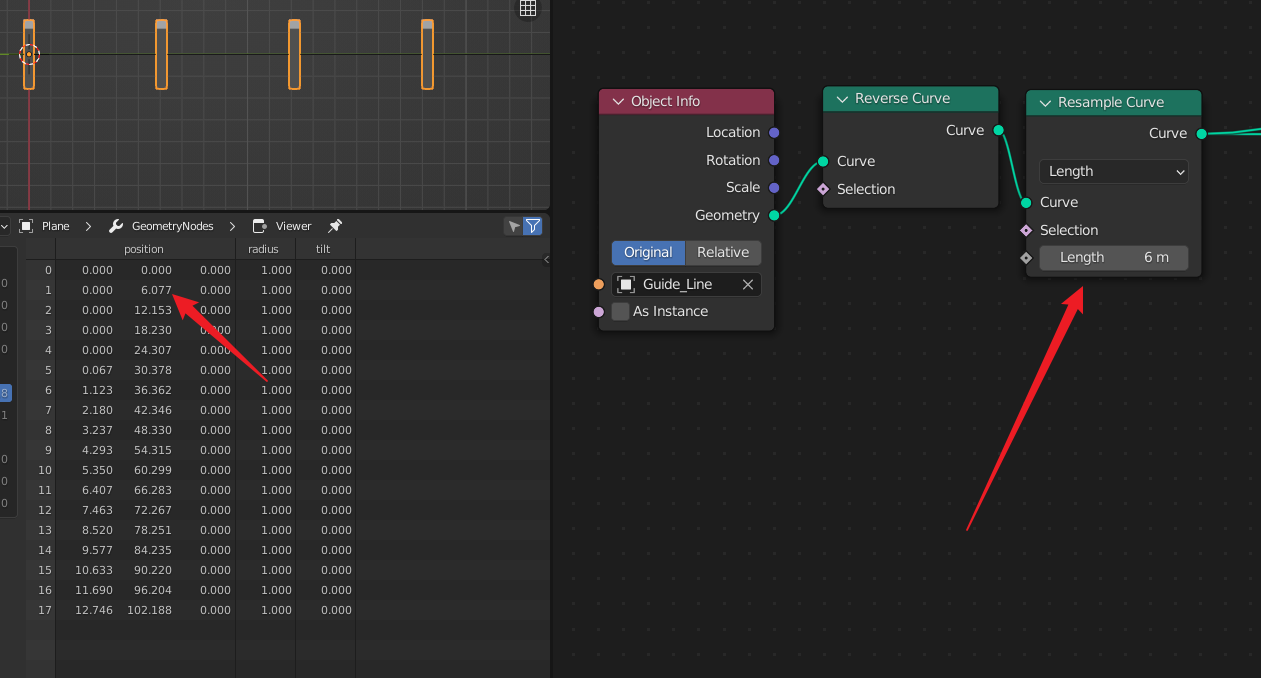Toggle the spreadsheet pin icon
Viewport: 1261px width, 678px height.
pyautogui.click(x=335, y=226)
